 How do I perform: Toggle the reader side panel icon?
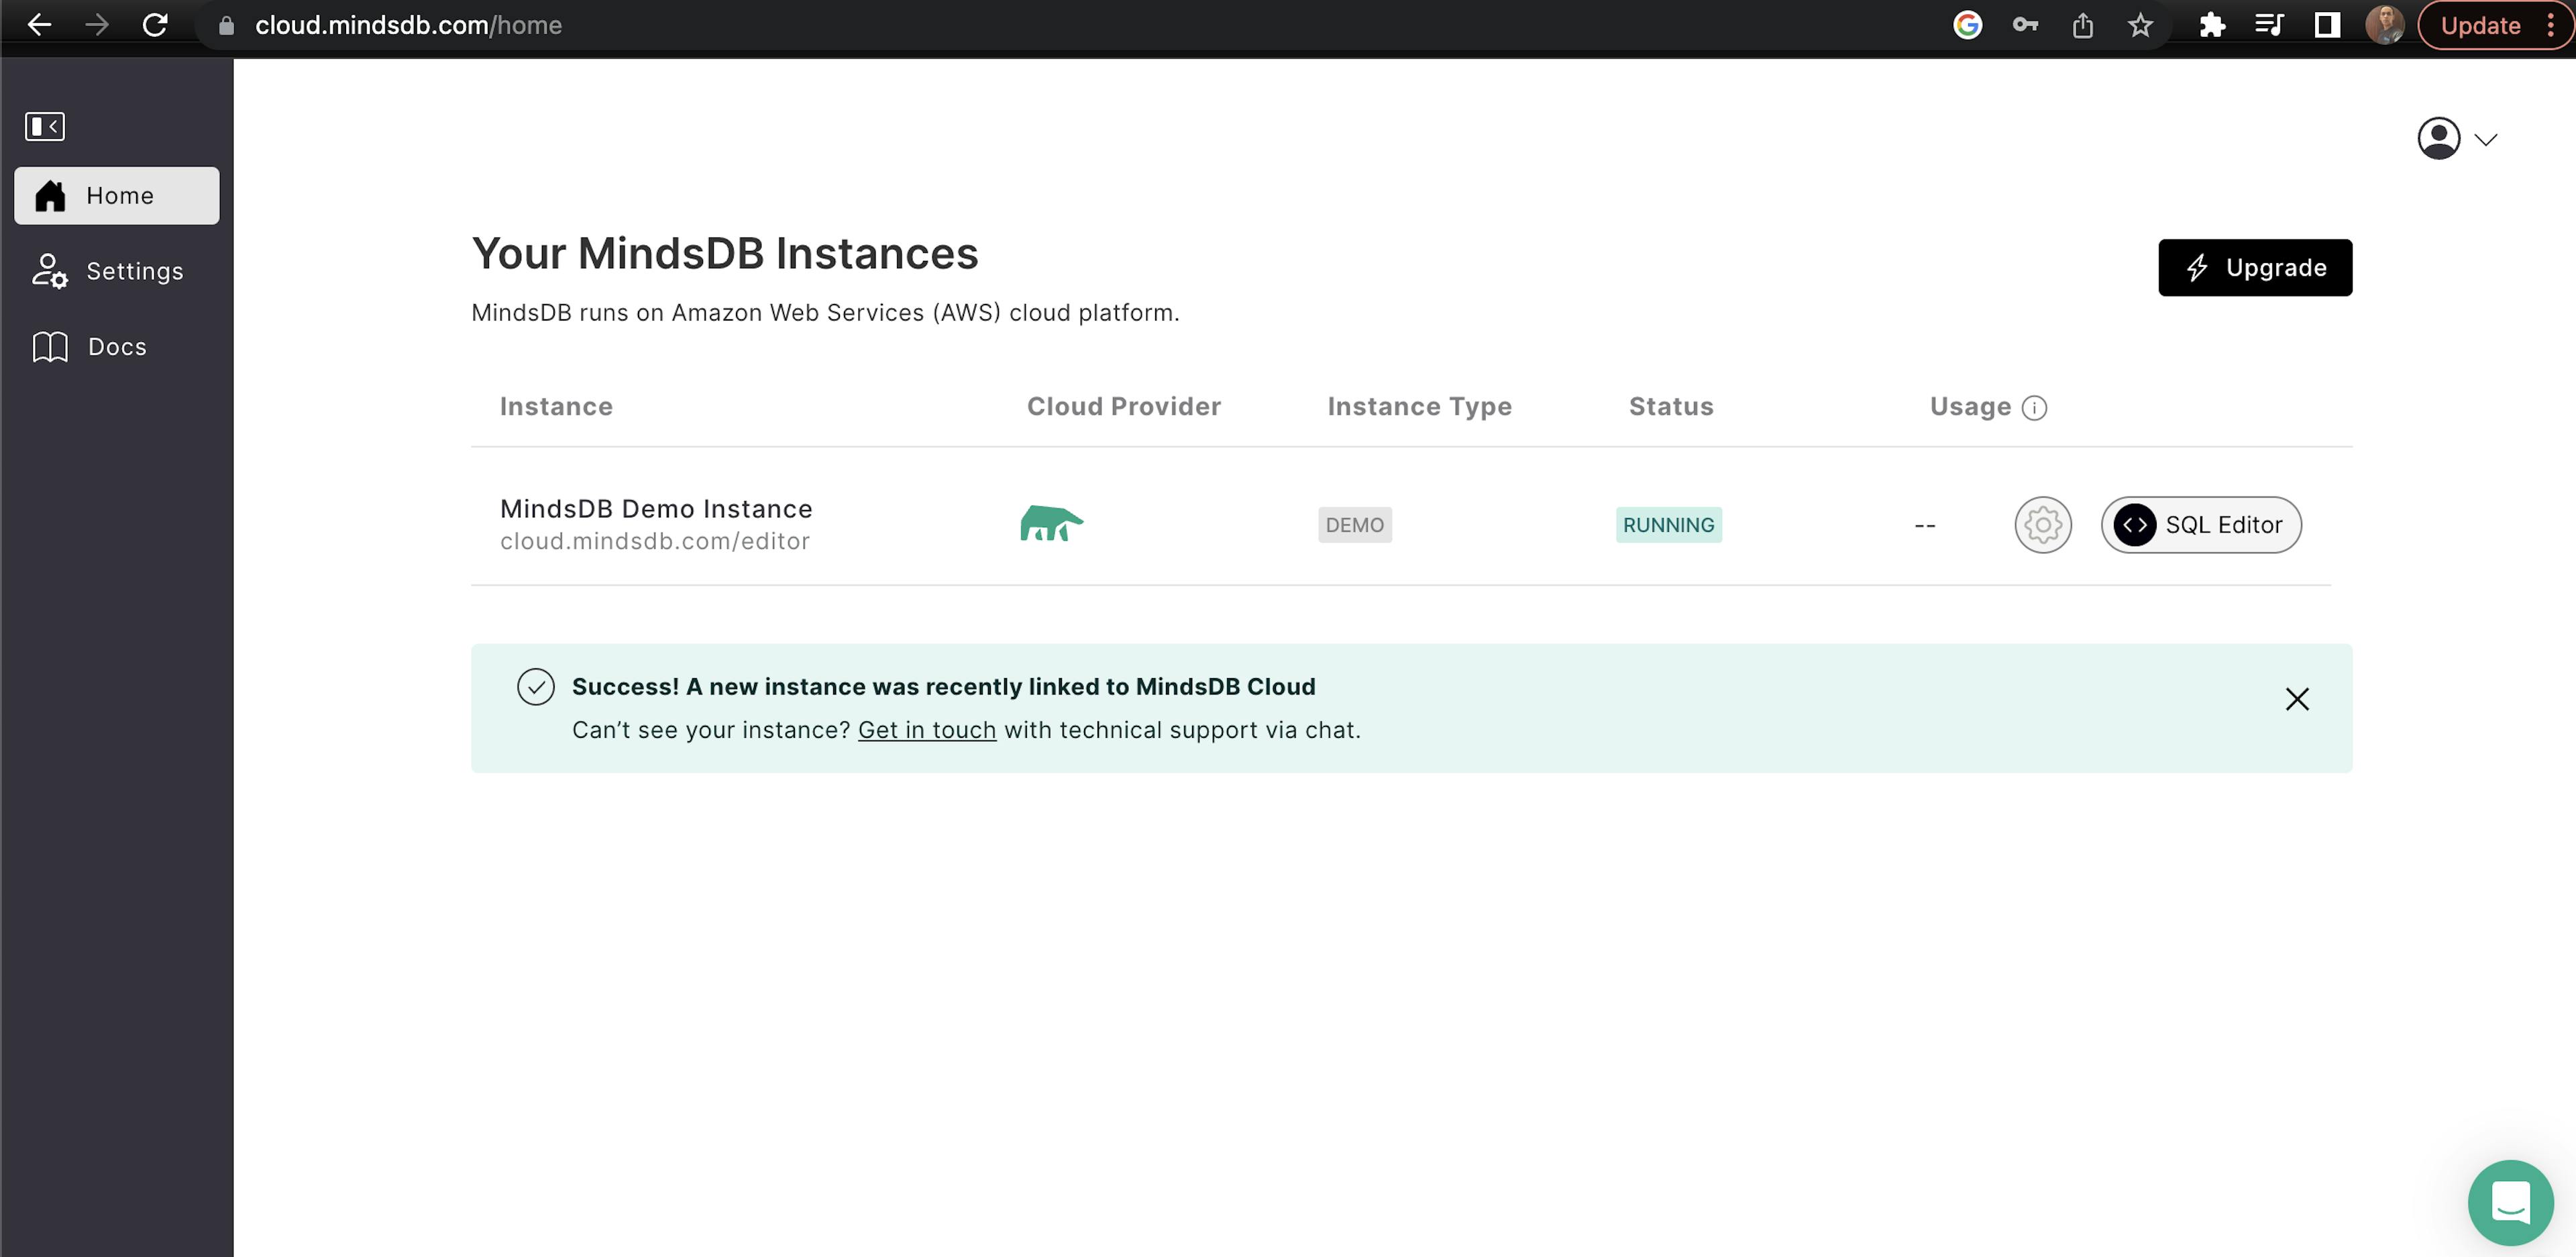coord(2327,24)
